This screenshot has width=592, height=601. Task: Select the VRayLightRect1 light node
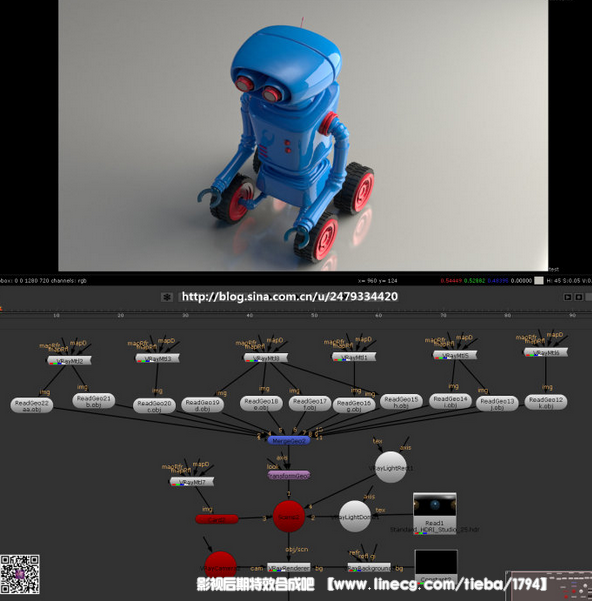point(390,468)
